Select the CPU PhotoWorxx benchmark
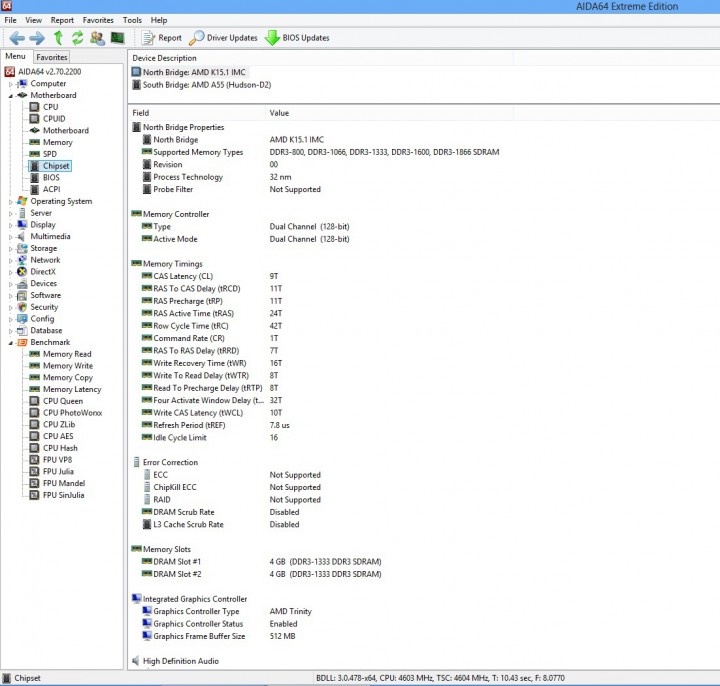Screen dimensions: 720x686 [66, 413]
